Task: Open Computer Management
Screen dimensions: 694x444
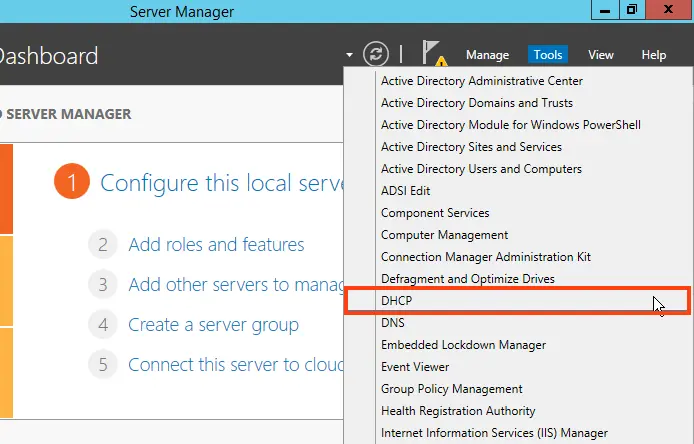Action: click(444, 235)
